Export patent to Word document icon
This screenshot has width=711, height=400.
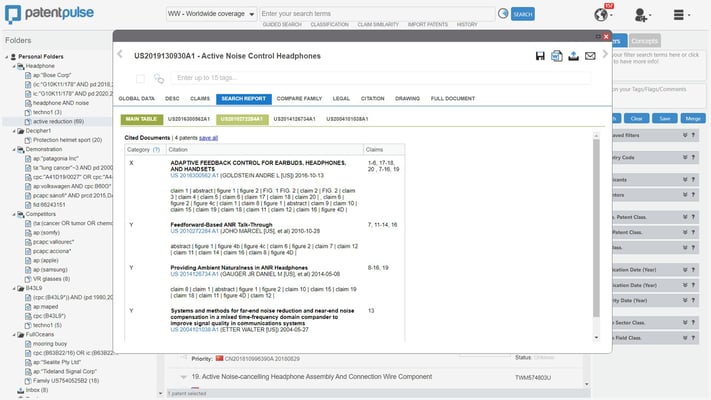tap(557, 56)
